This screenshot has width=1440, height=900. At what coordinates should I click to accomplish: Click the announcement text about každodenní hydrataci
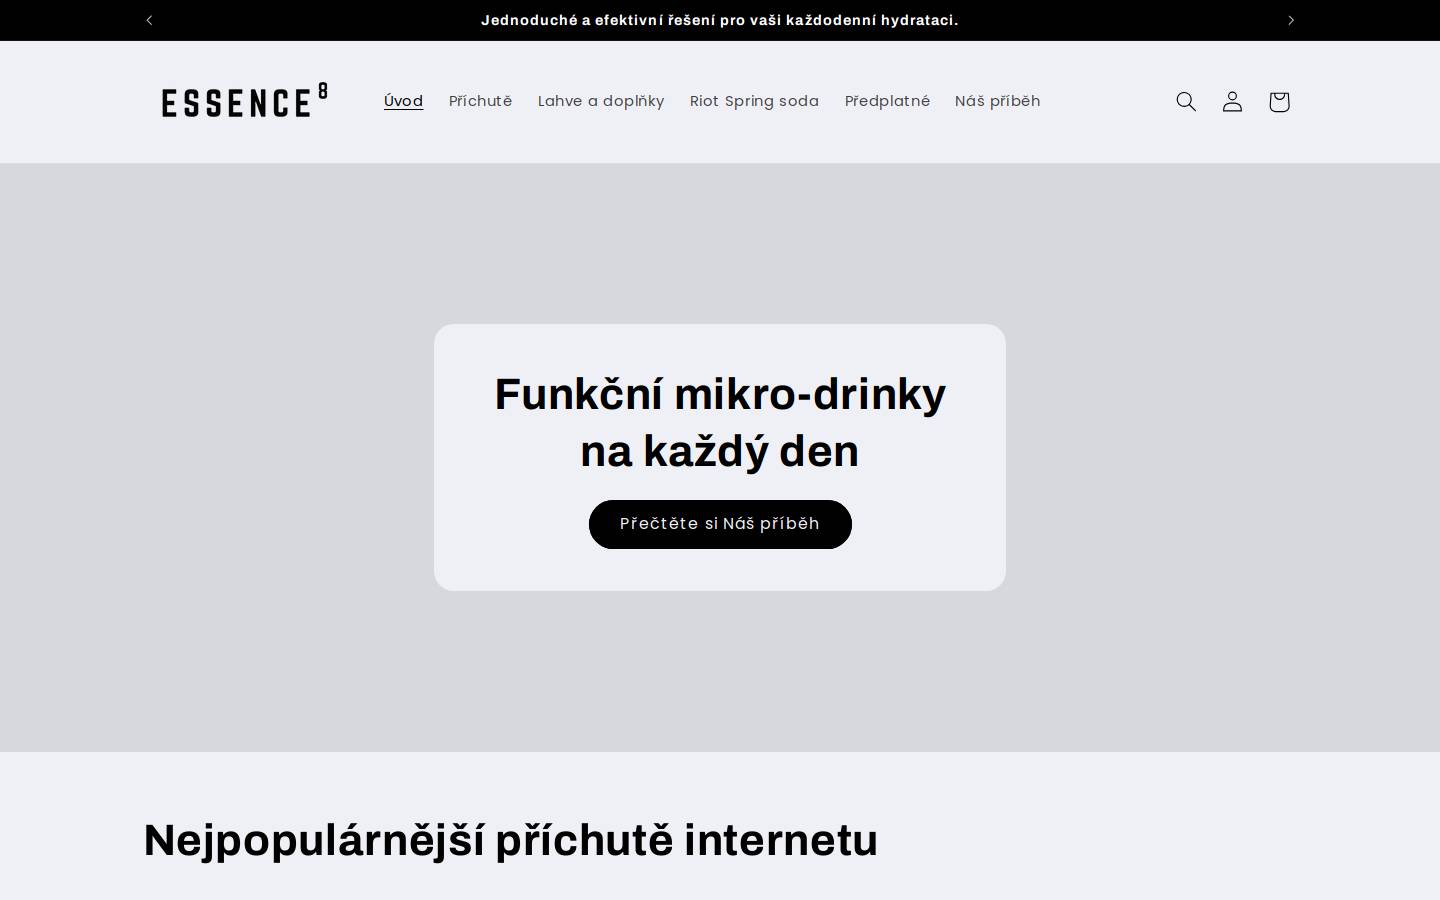click(720, 20)
